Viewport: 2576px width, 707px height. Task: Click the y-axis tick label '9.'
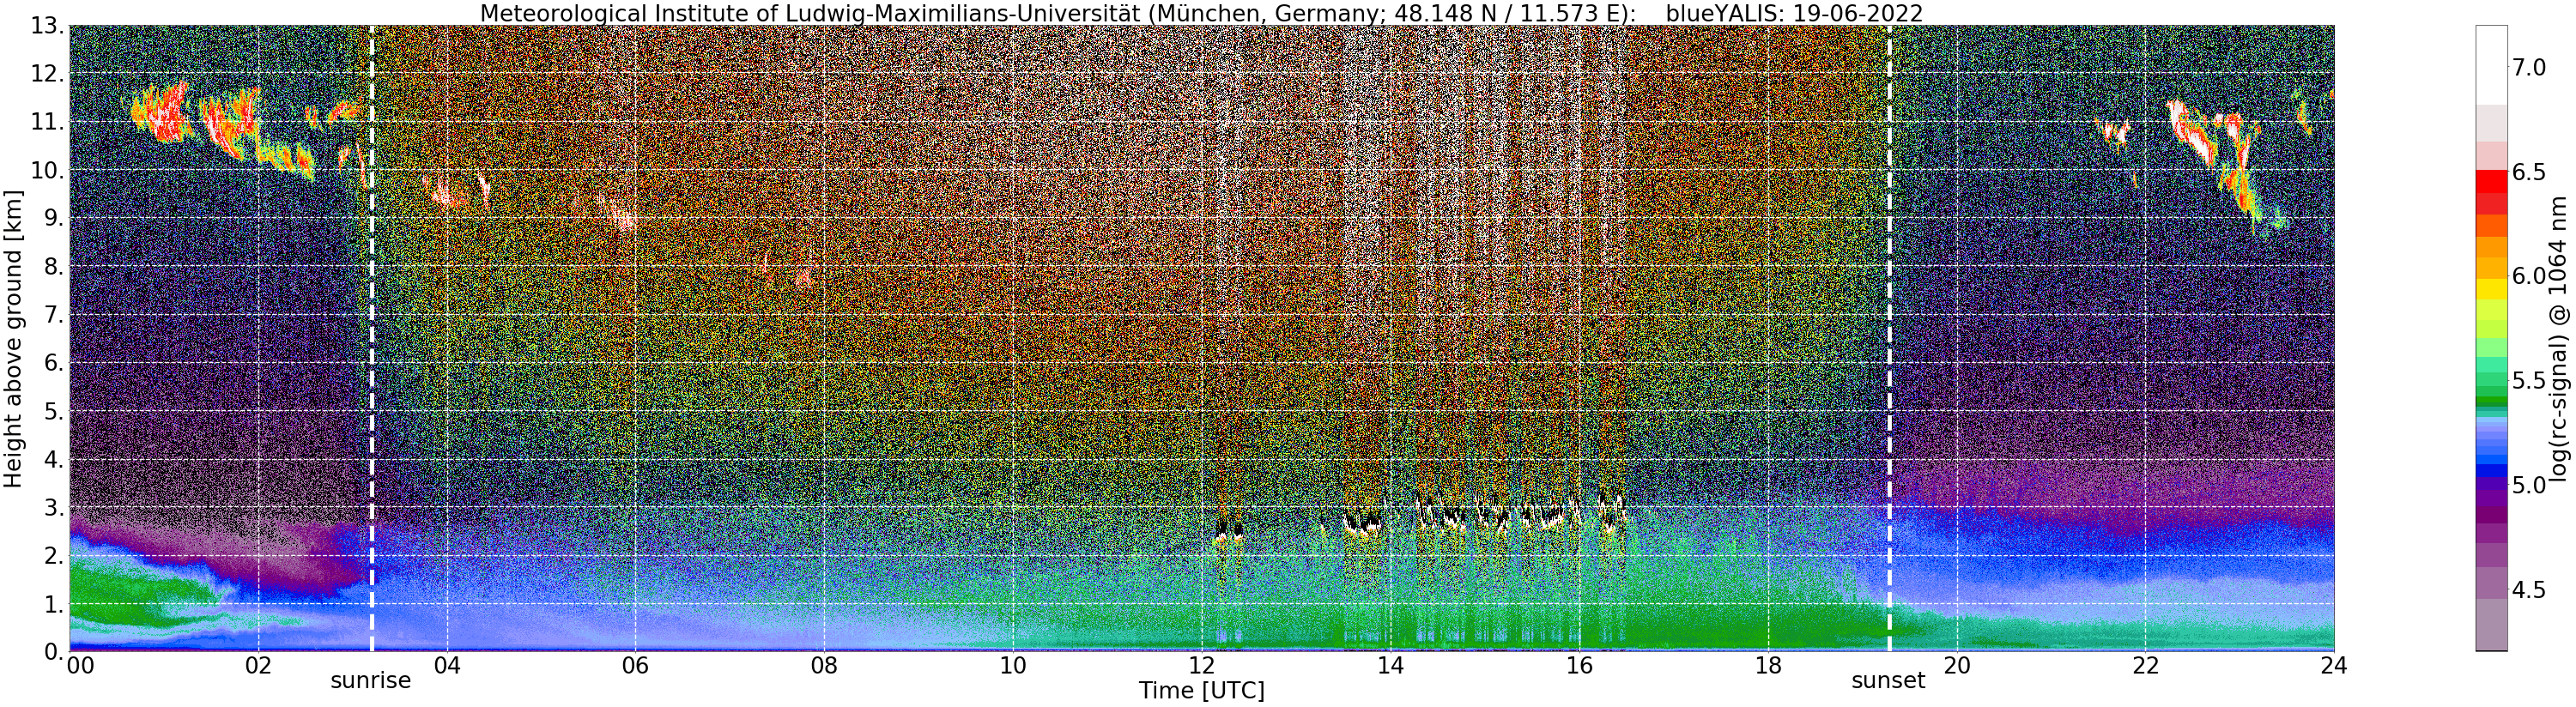point(53,218)
